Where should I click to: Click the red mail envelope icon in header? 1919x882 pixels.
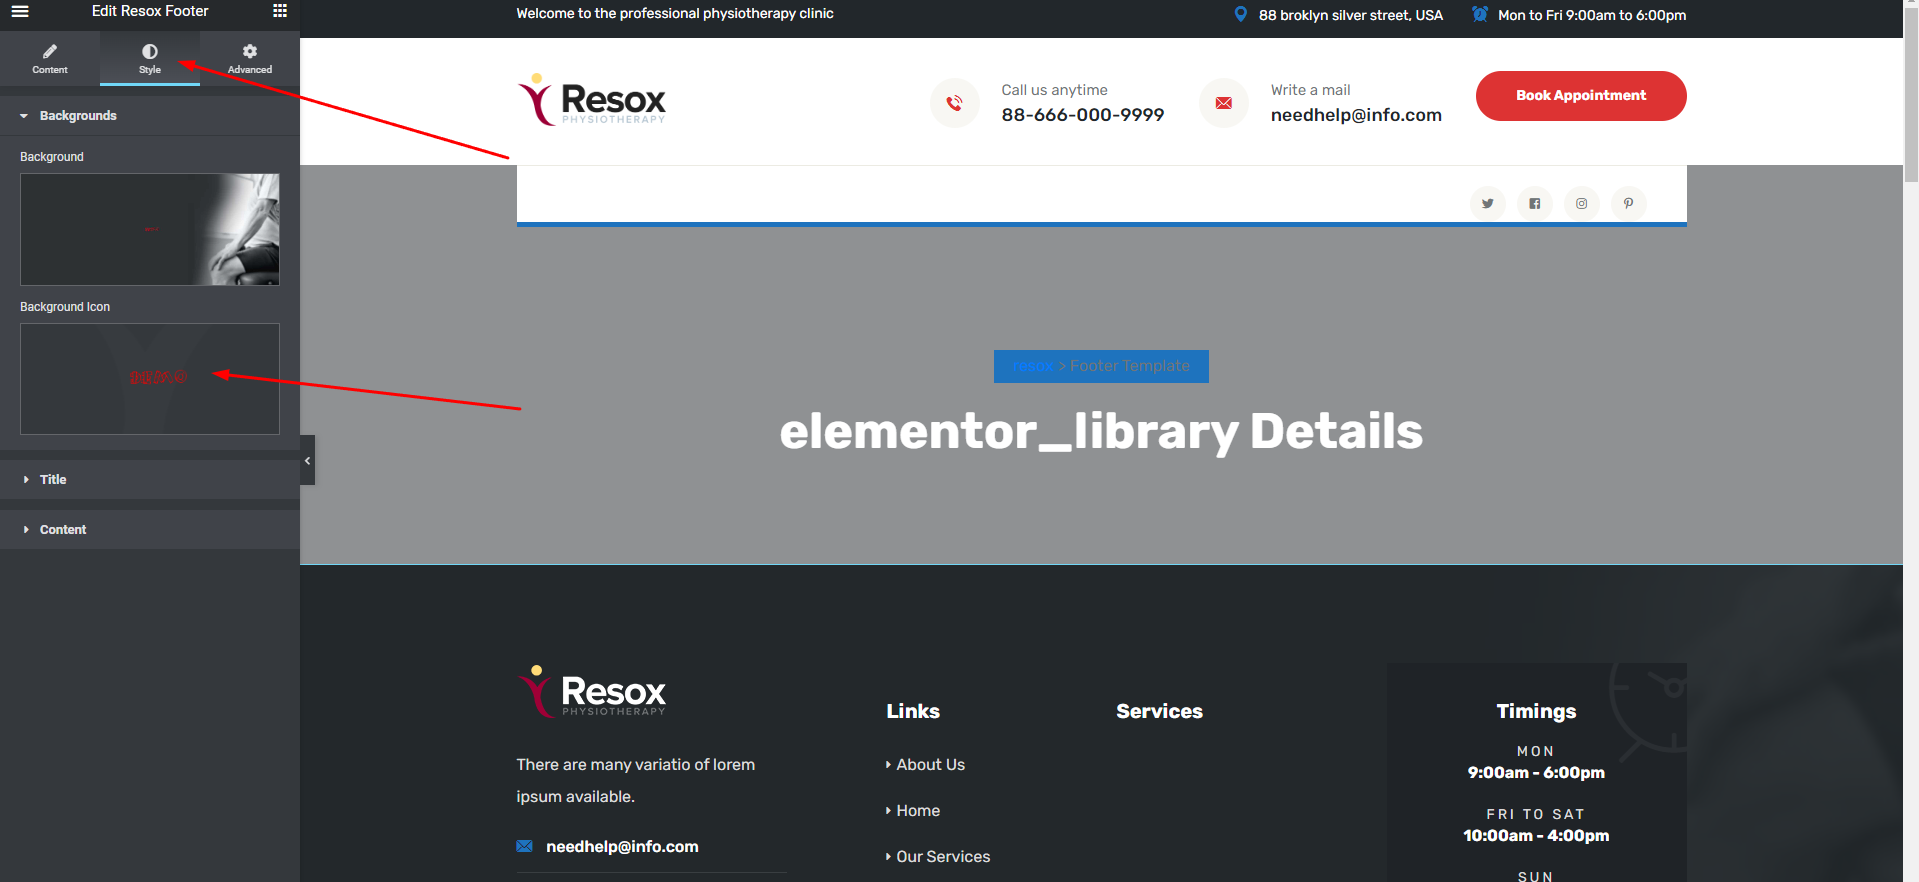1224,103
